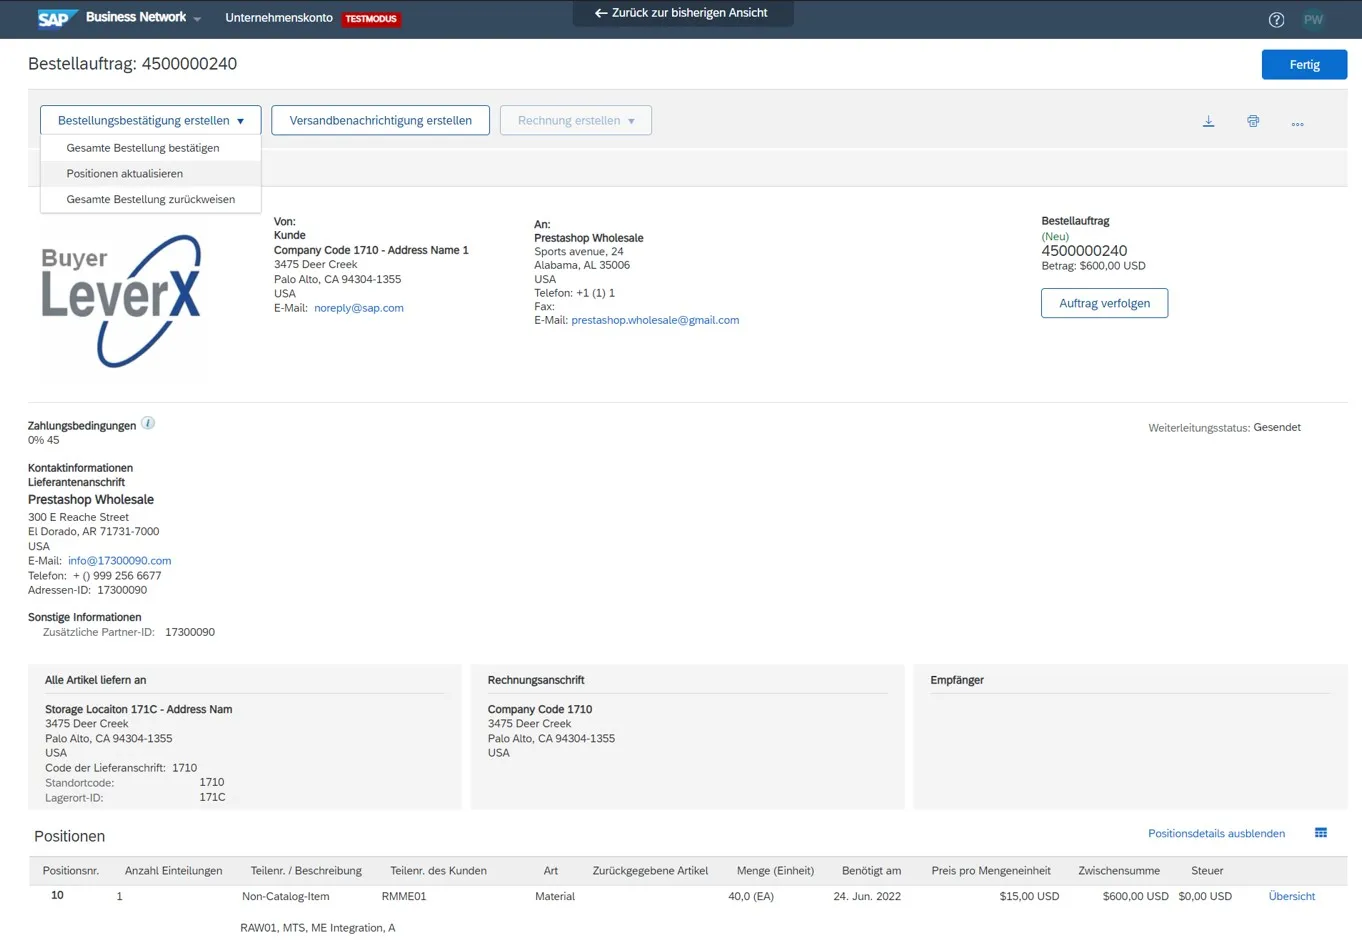Image resolution: width=1362 pixels, height=949 pixels.
Task: Click the (Neu) order status text
Action: (1055, 237)
